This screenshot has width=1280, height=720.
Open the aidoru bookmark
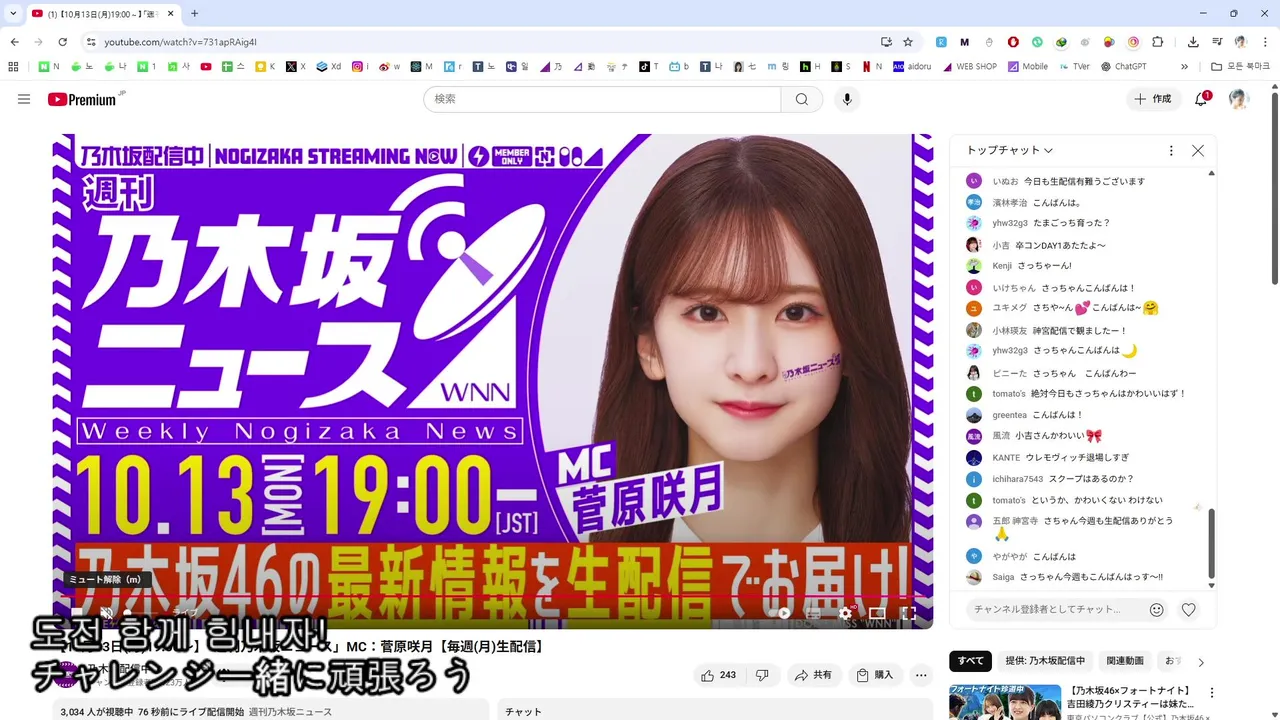tap(912, 67)
